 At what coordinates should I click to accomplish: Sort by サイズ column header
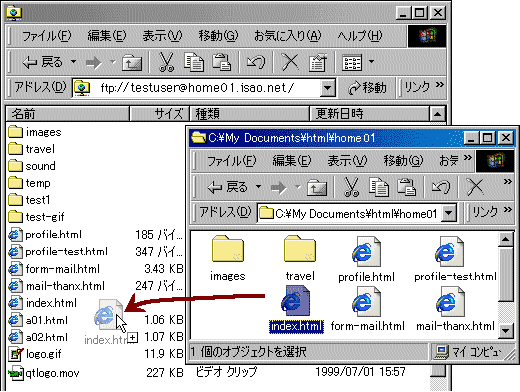point(160,114)
